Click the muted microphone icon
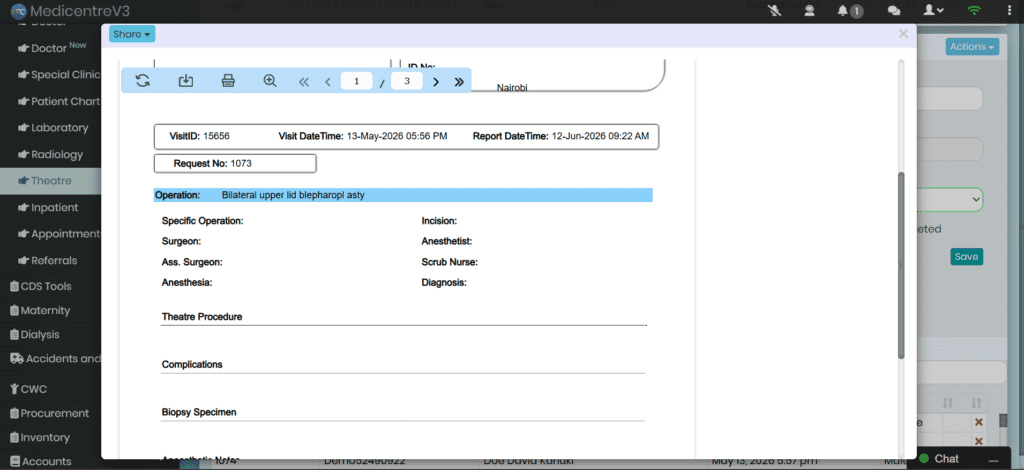This screenshot has width=1024, height=470. point(775,10)
